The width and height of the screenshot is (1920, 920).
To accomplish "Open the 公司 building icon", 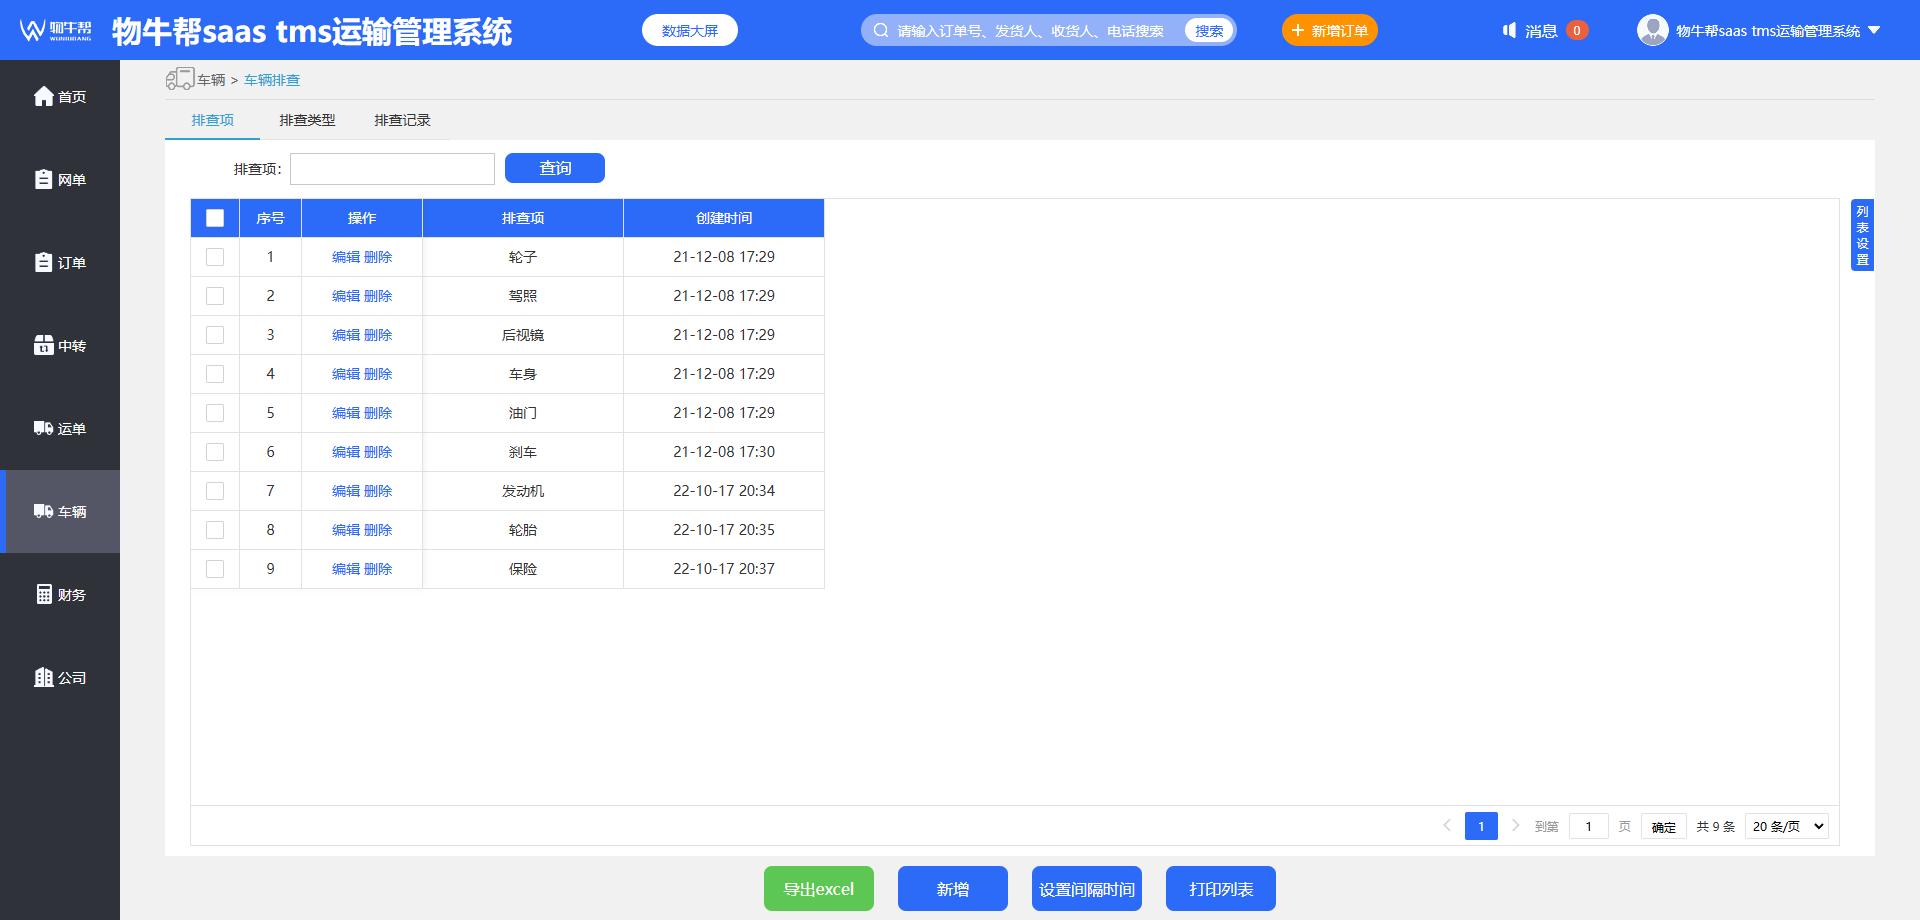I will (44, 677).
